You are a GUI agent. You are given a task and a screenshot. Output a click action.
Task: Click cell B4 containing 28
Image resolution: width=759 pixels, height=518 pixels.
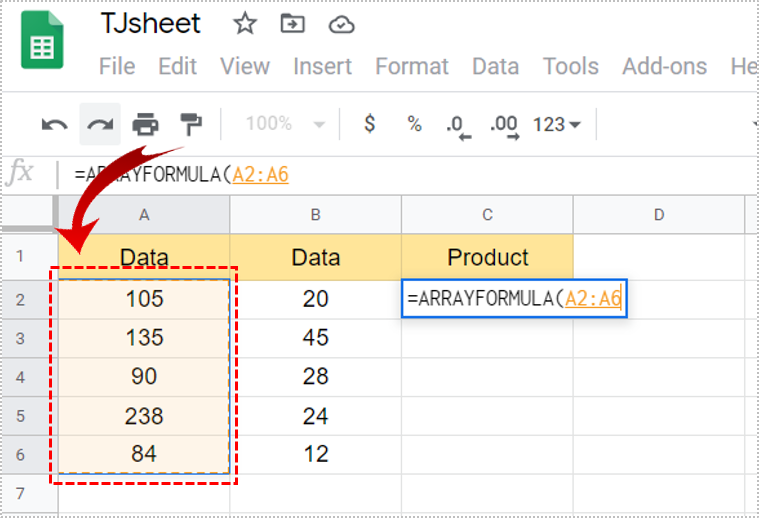[315, 376]
